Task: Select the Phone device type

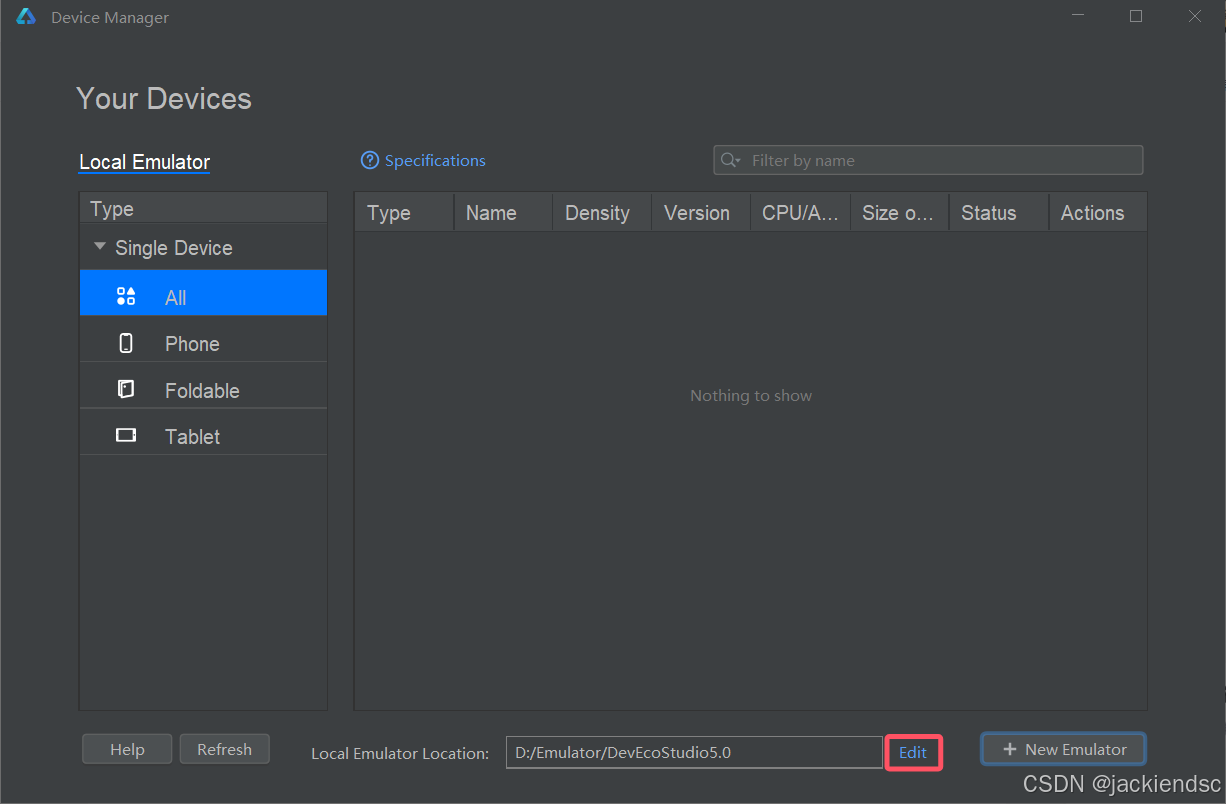Action: (x=203, y=339)
